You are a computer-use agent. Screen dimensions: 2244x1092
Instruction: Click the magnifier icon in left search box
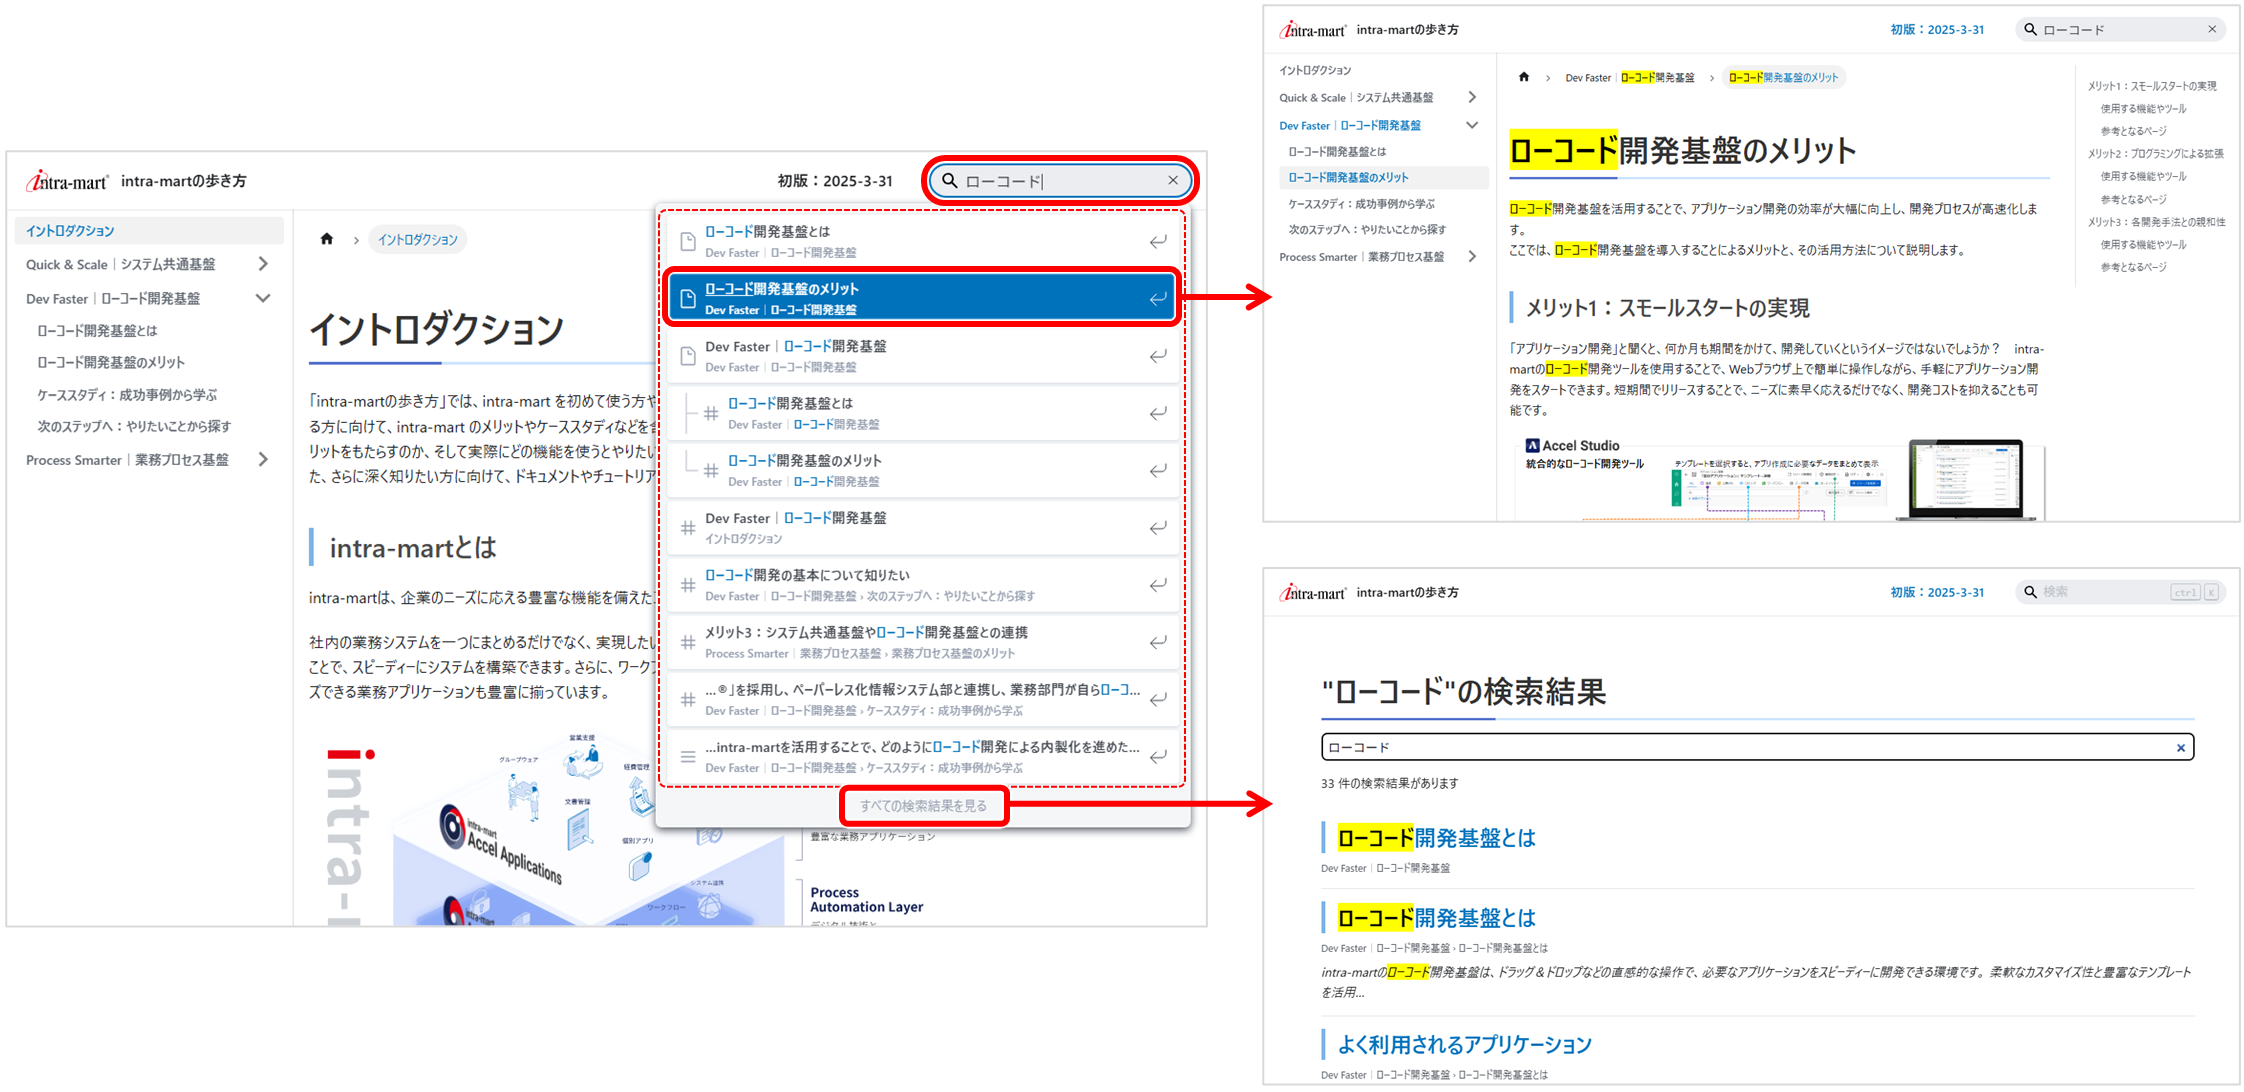click(x=950, y=181)
